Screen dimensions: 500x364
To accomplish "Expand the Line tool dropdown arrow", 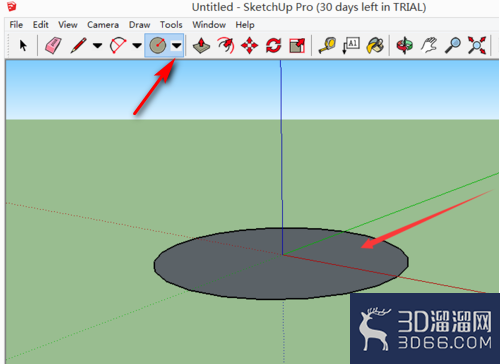I will click(x=97, y=45).
